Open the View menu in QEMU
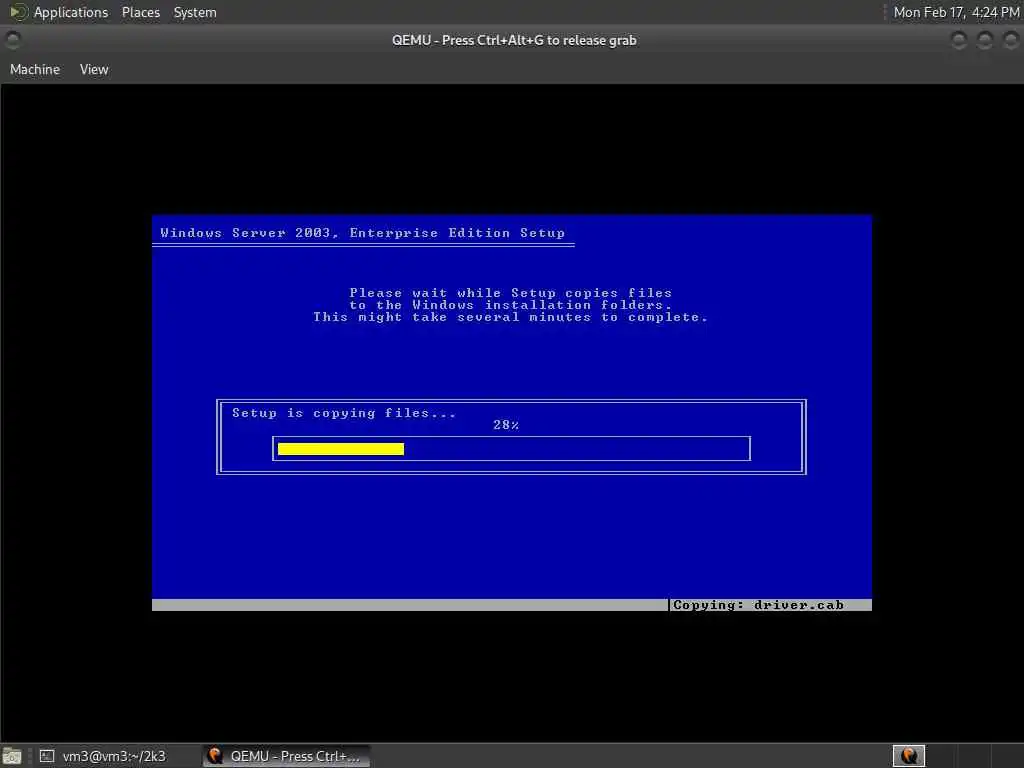The image size is (1024, 768). point(94,69)
